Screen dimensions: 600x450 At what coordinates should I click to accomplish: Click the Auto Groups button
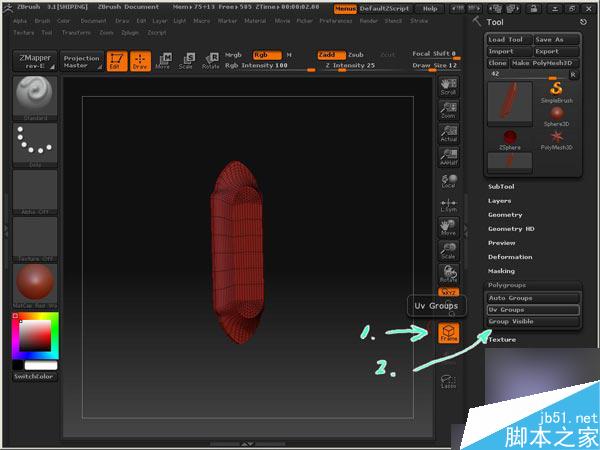click(533, 298)
